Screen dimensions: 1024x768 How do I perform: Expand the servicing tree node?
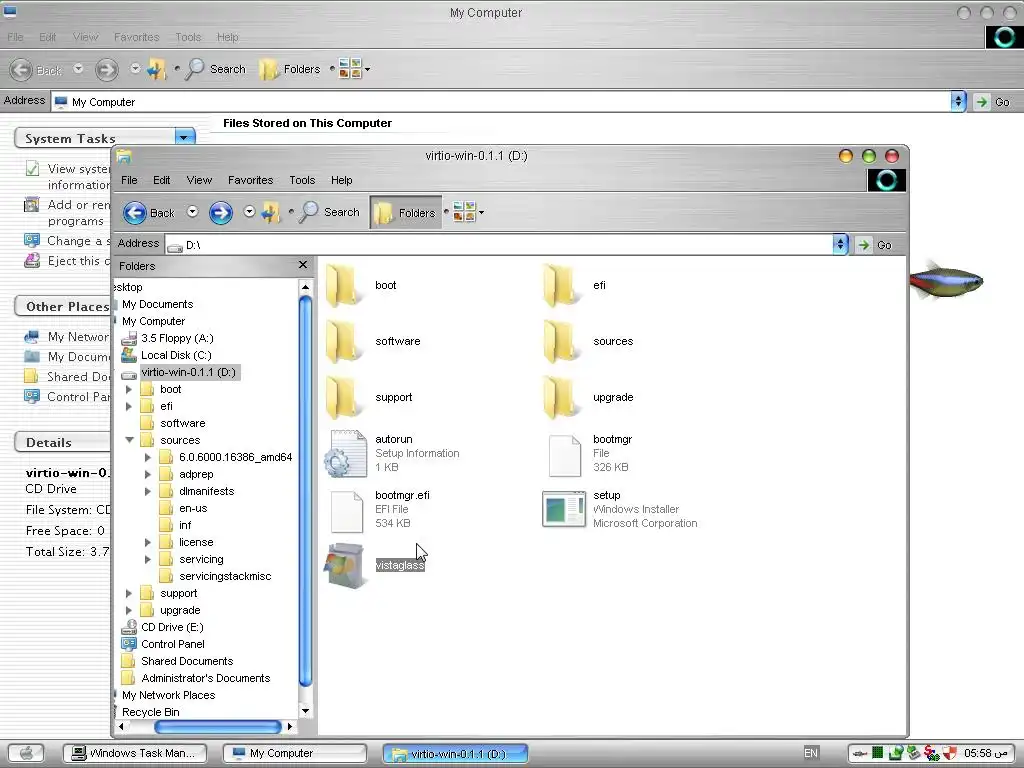point(148,559)
